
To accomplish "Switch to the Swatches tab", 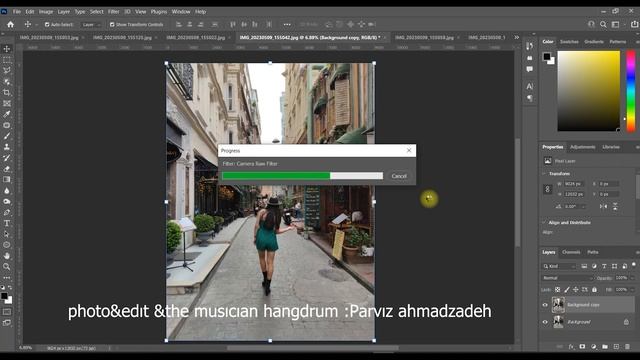I will [x=569, y=42].
